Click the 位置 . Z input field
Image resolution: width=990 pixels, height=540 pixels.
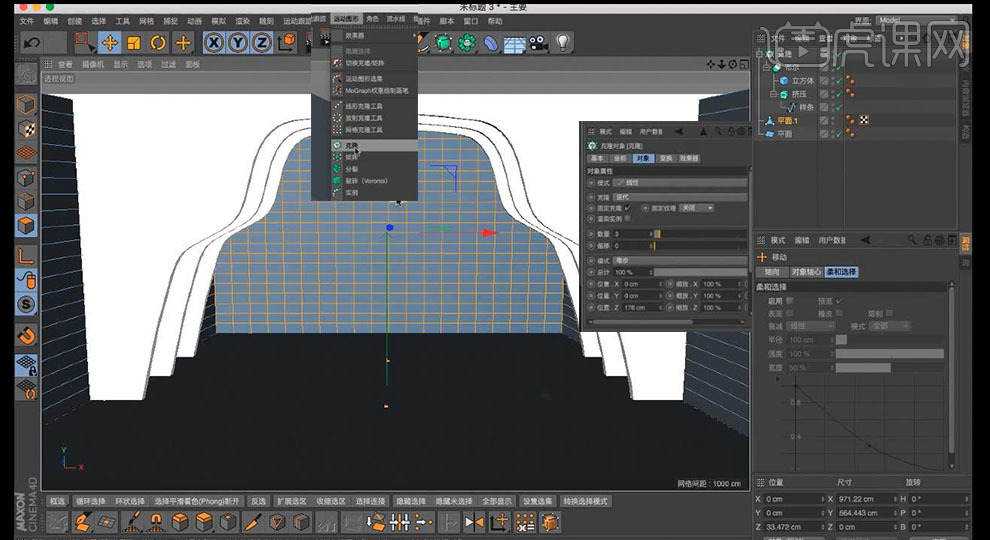tap(642, 308)
